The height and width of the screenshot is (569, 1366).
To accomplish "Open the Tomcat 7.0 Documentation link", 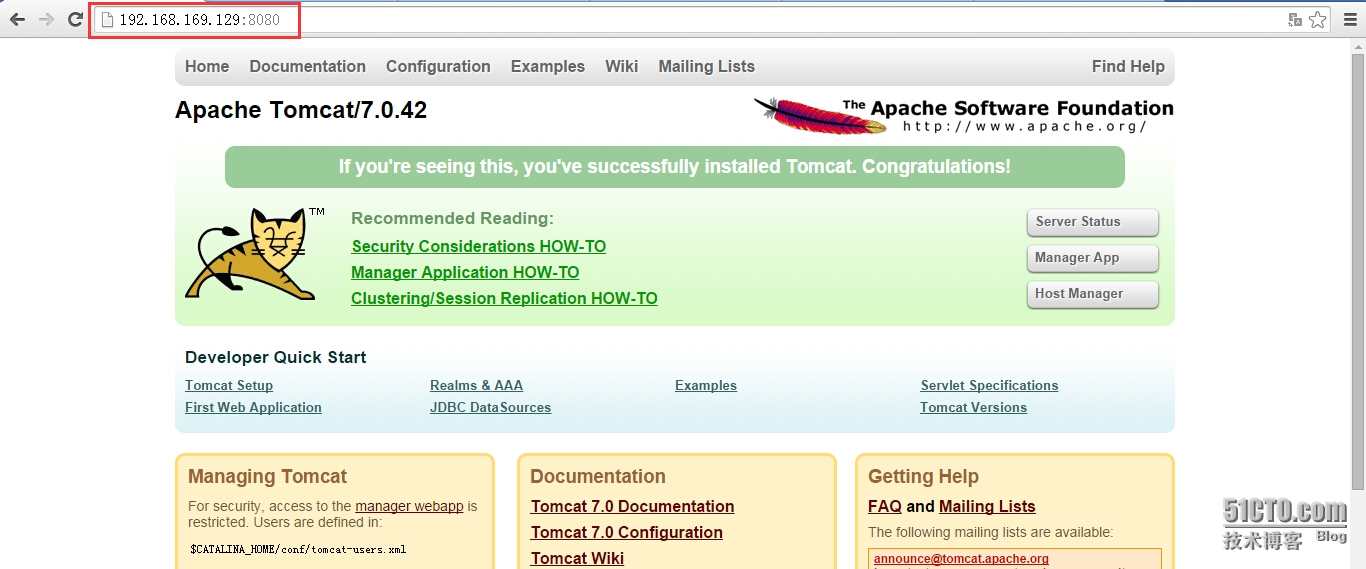I will point(632,506).
